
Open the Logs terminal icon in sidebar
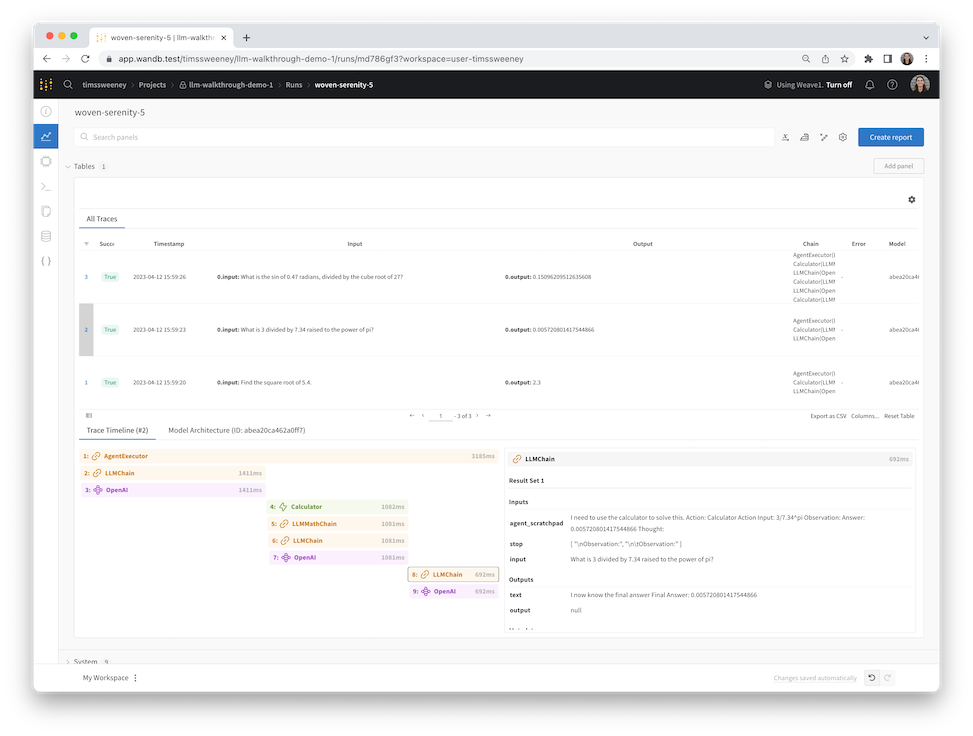pos(46,186)
